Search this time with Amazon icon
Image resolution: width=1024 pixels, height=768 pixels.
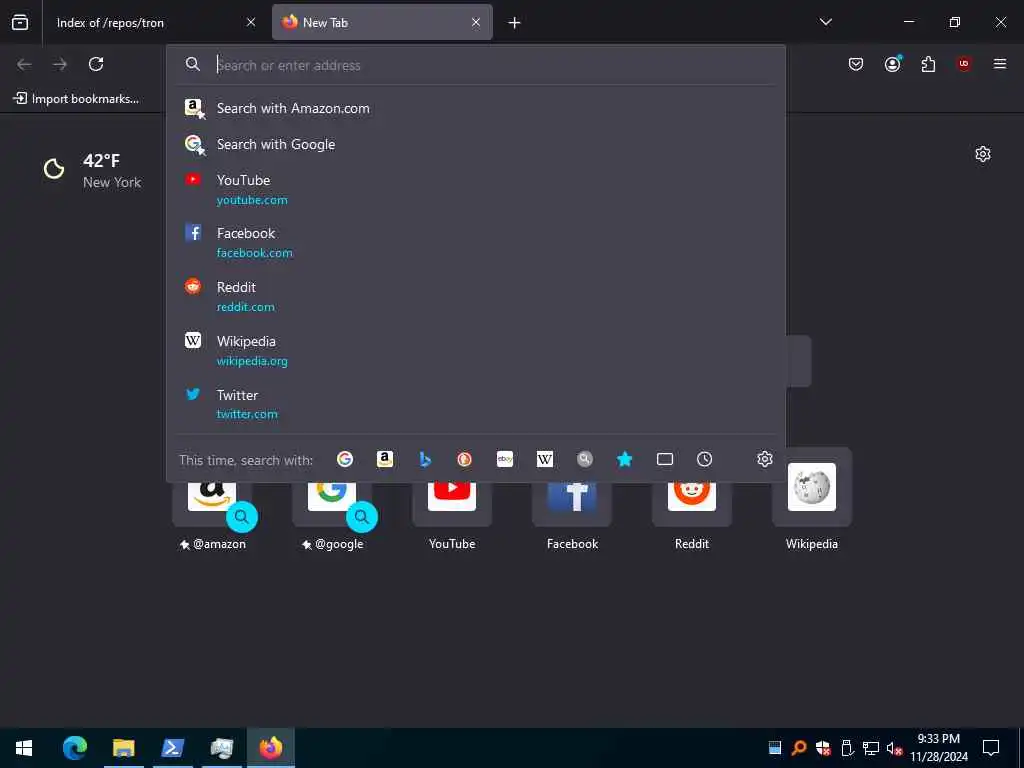[x=385, y=460]
